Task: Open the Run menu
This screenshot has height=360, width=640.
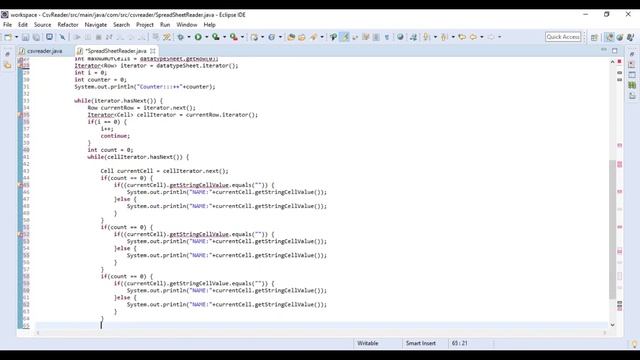Action: [165, 25]
